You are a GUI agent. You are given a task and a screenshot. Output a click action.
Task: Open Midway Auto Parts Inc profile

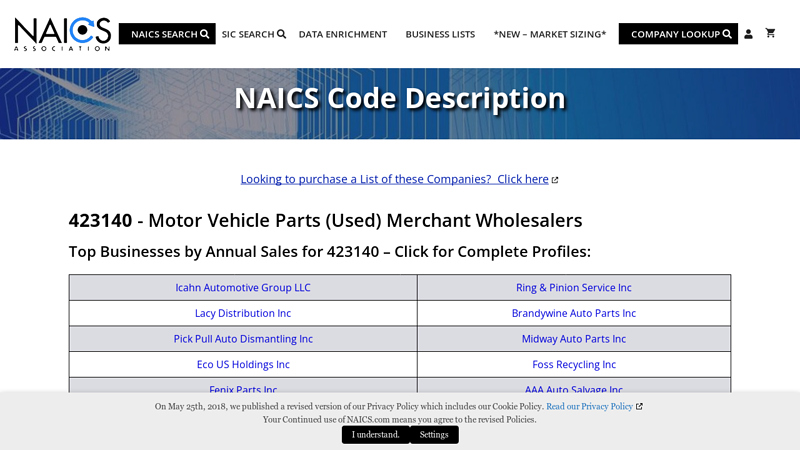[573, 339]
